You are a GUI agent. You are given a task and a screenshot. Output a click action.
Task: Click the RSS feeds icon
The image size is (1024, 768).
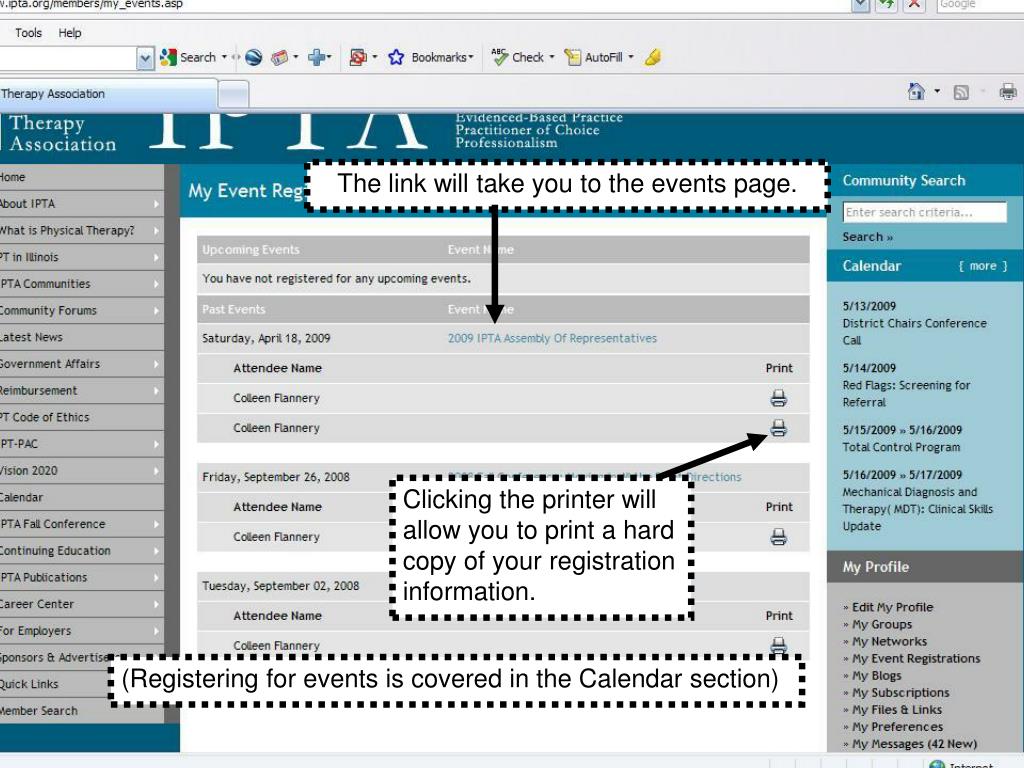click(961, 92)
